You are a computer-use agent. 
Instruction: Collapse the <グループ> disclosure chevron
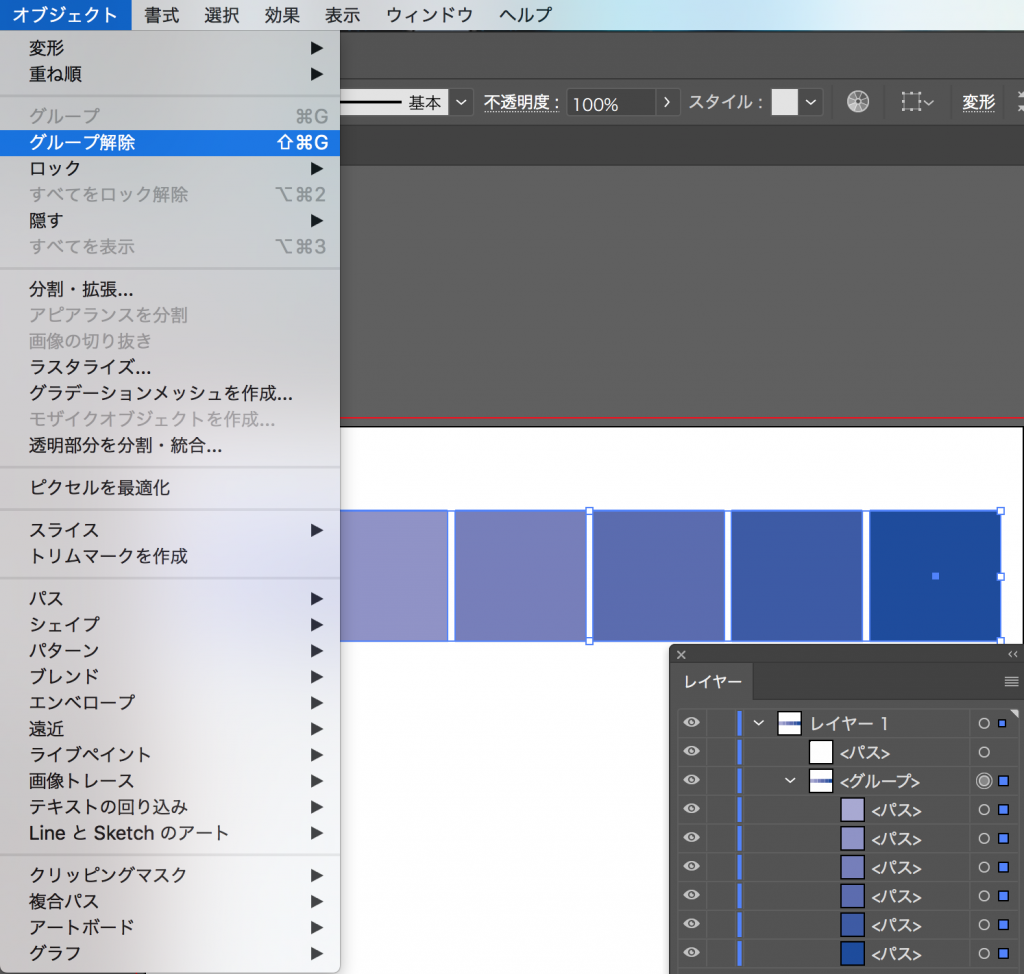click(x=790, y=781)
